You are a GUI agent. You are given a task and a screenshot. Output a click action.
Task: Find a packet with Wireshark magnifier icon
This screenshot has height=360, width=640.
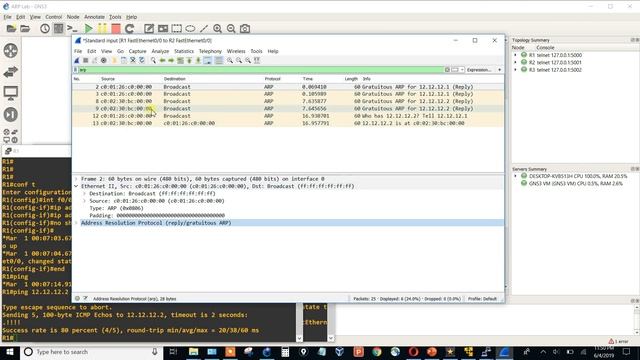tap(153, 60)
